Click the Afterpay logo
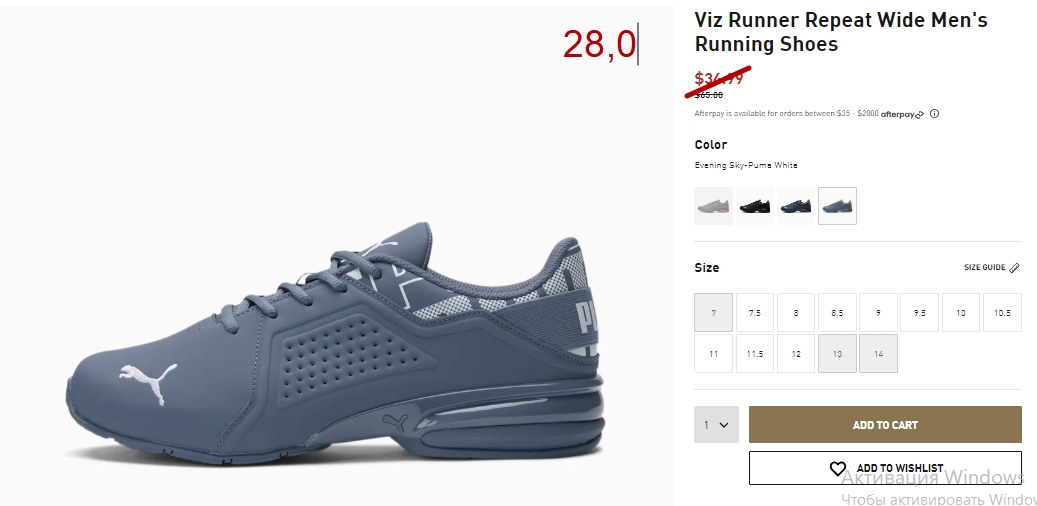Image resolution: width=1037 pixels, height=506 pixels. click(x=902, y=114)
